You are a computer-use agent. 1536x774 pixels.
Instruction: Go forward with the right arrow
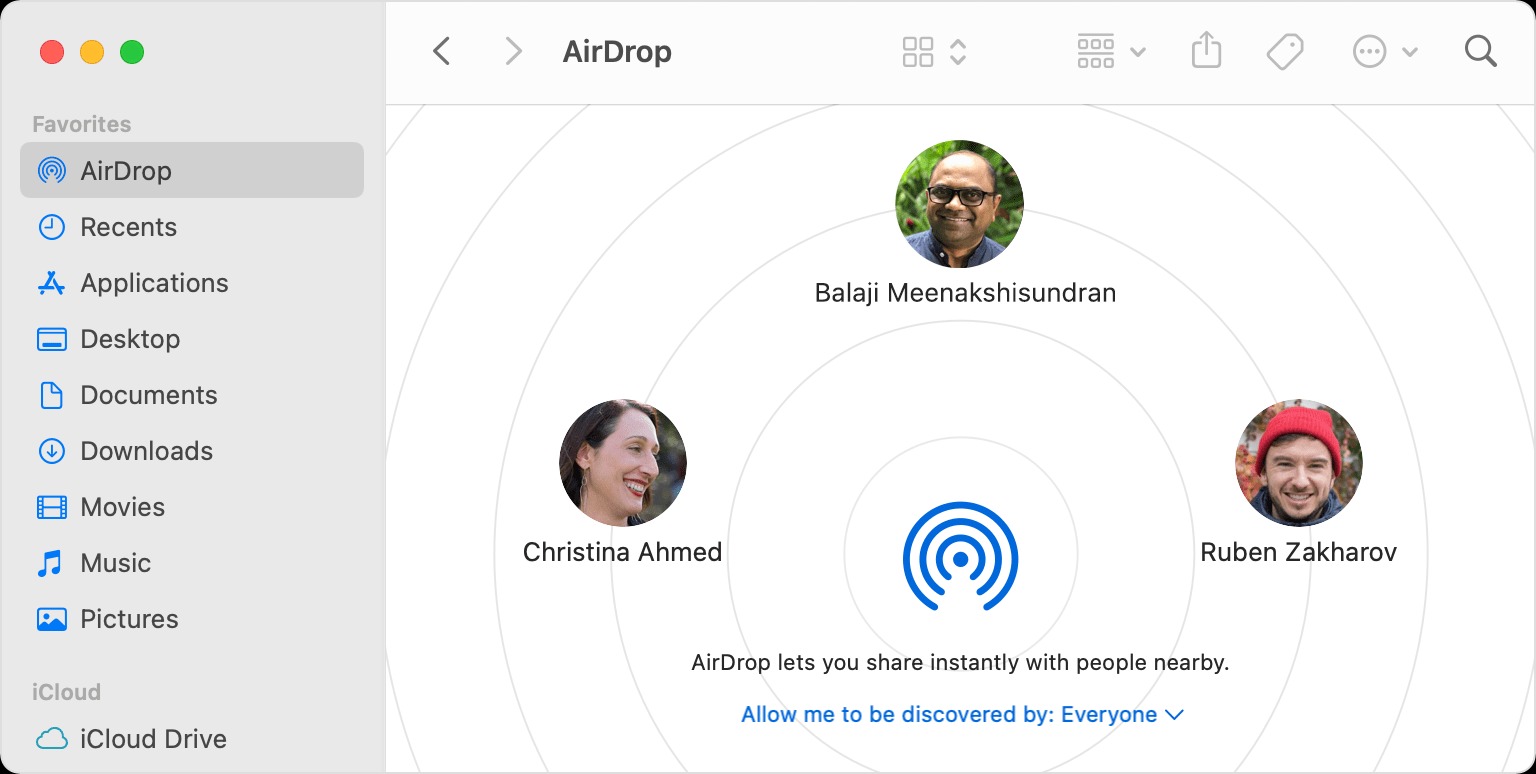[513, 51]
